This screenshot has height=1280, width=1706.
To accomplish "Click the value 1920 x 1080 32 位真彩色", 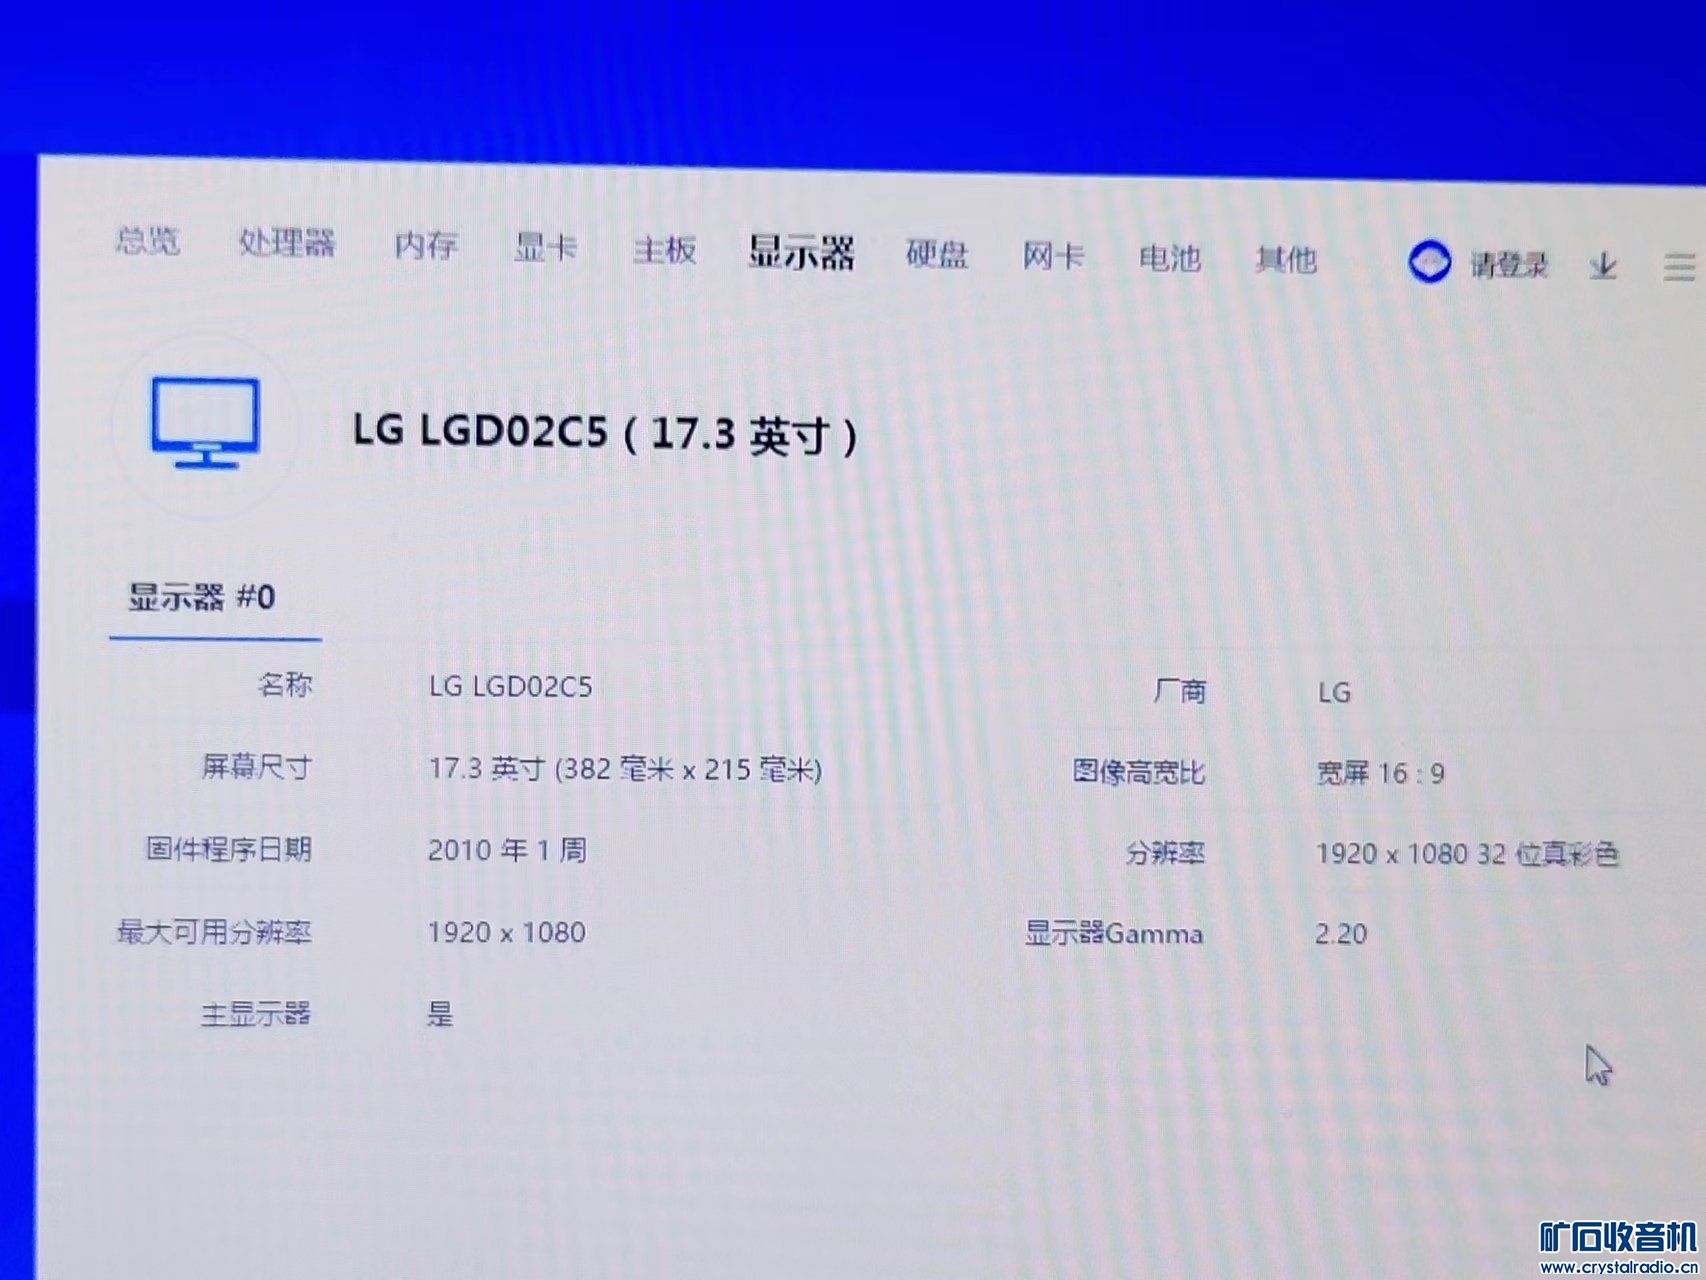I will click(x=1467, y=853).
